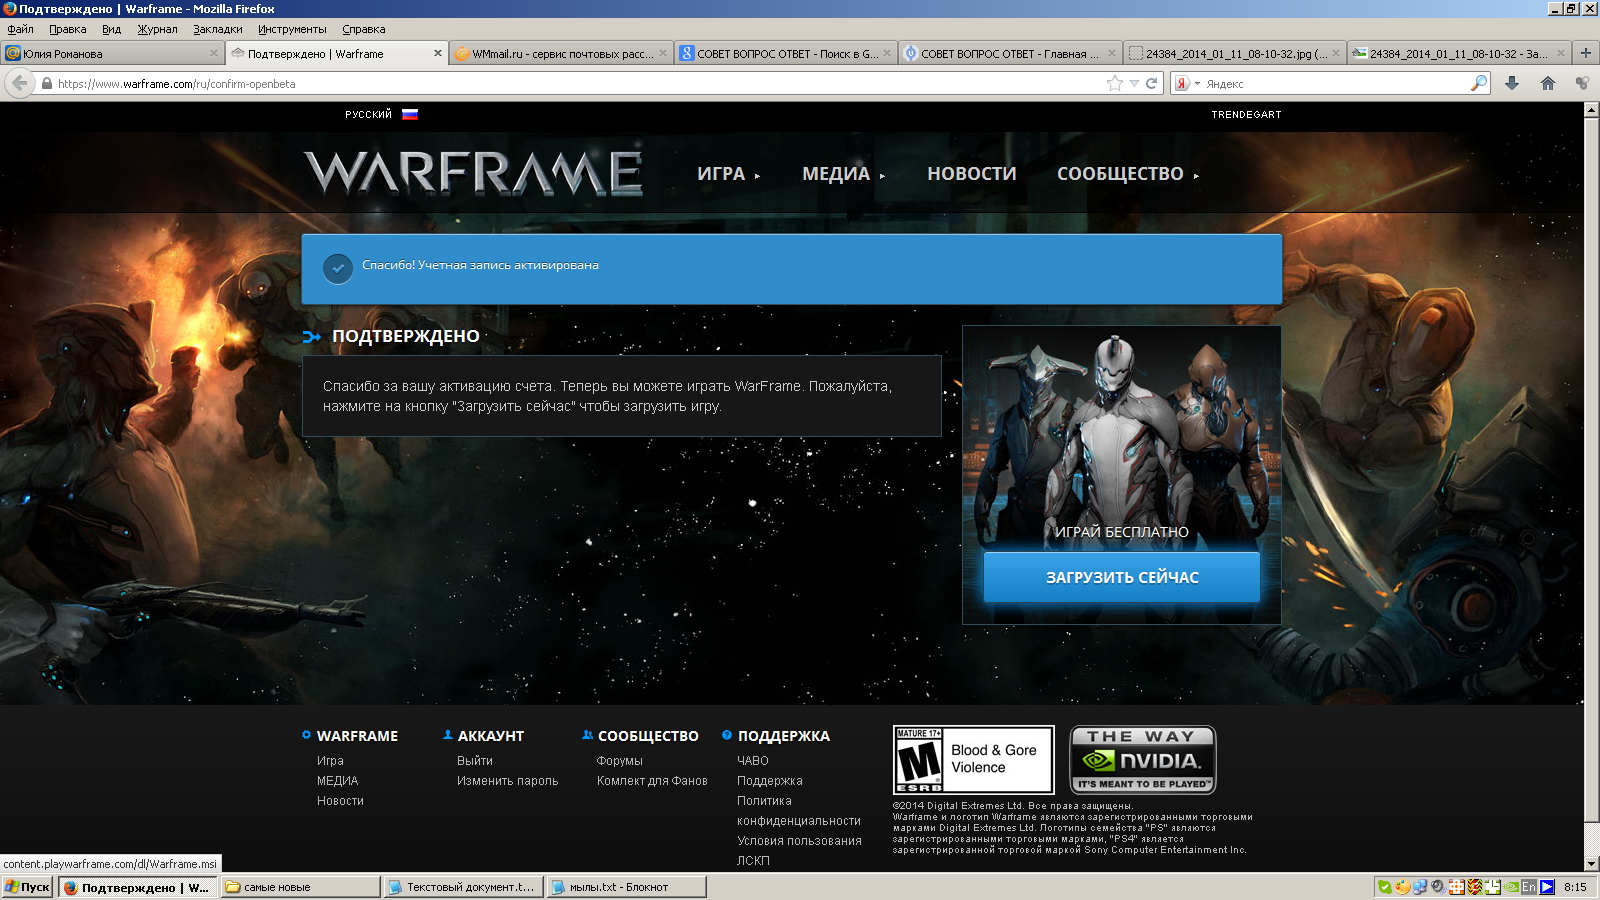Open a new tab with the plus button
This screenshot has width=1600, height=900.
click(x=1585, y=53)
